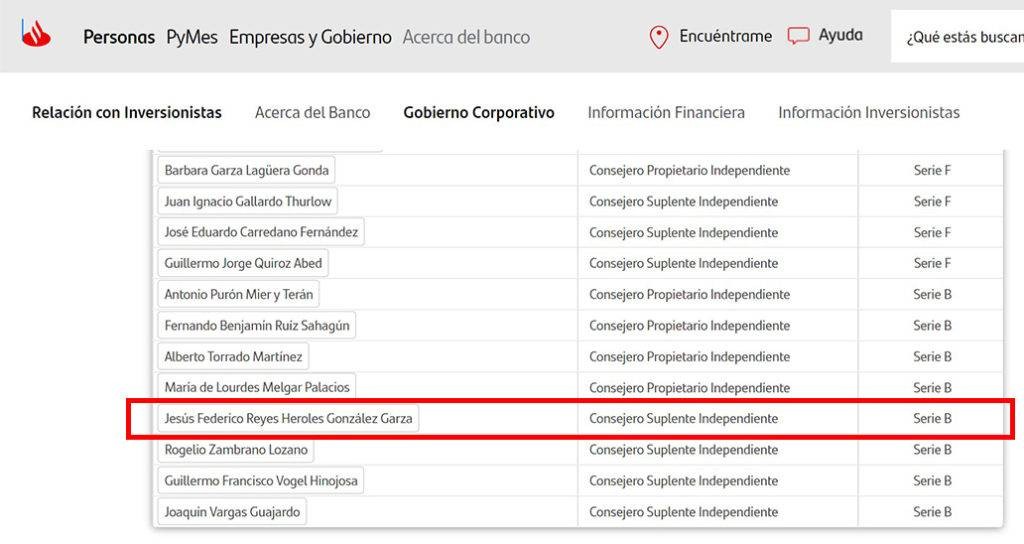The height and width of the screenshot is (544, 1024).
Task: Open the Información Financiera tab
Action: coord(666,113)
